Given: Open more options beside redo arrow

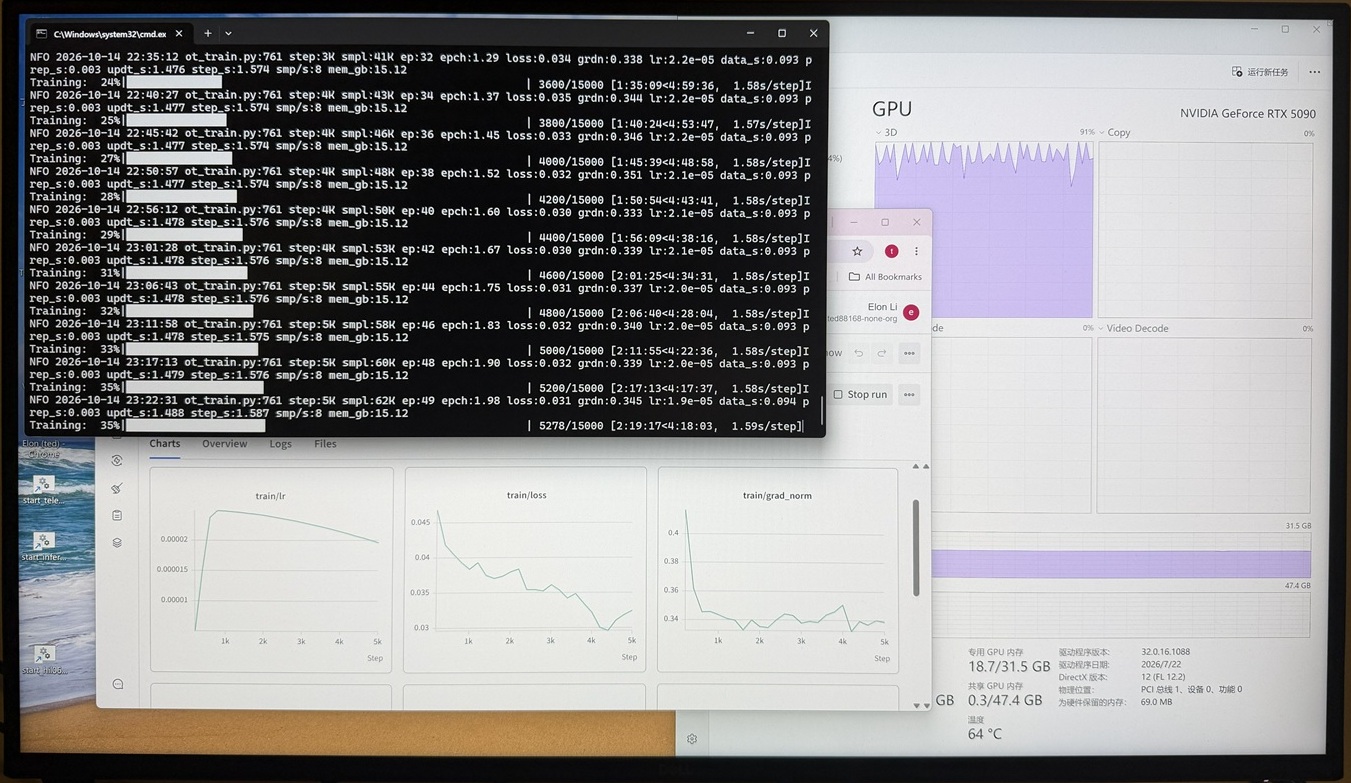Looking at the screenshot, I should [x=909, y=353].
